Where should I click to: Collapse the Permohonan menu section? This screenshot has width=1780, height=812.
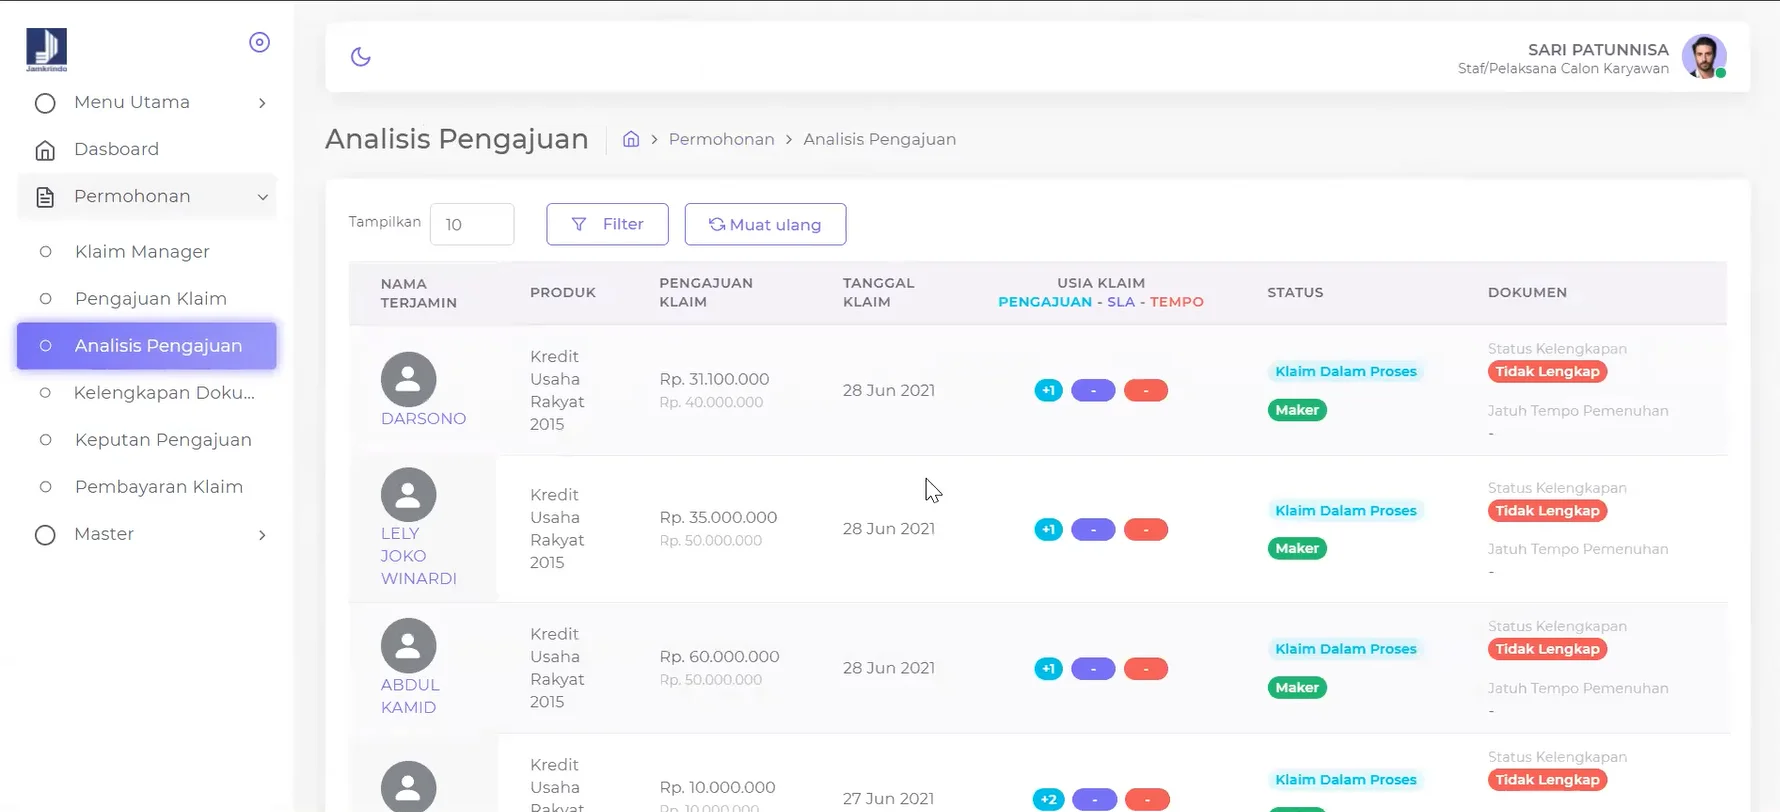click(262, 197)
